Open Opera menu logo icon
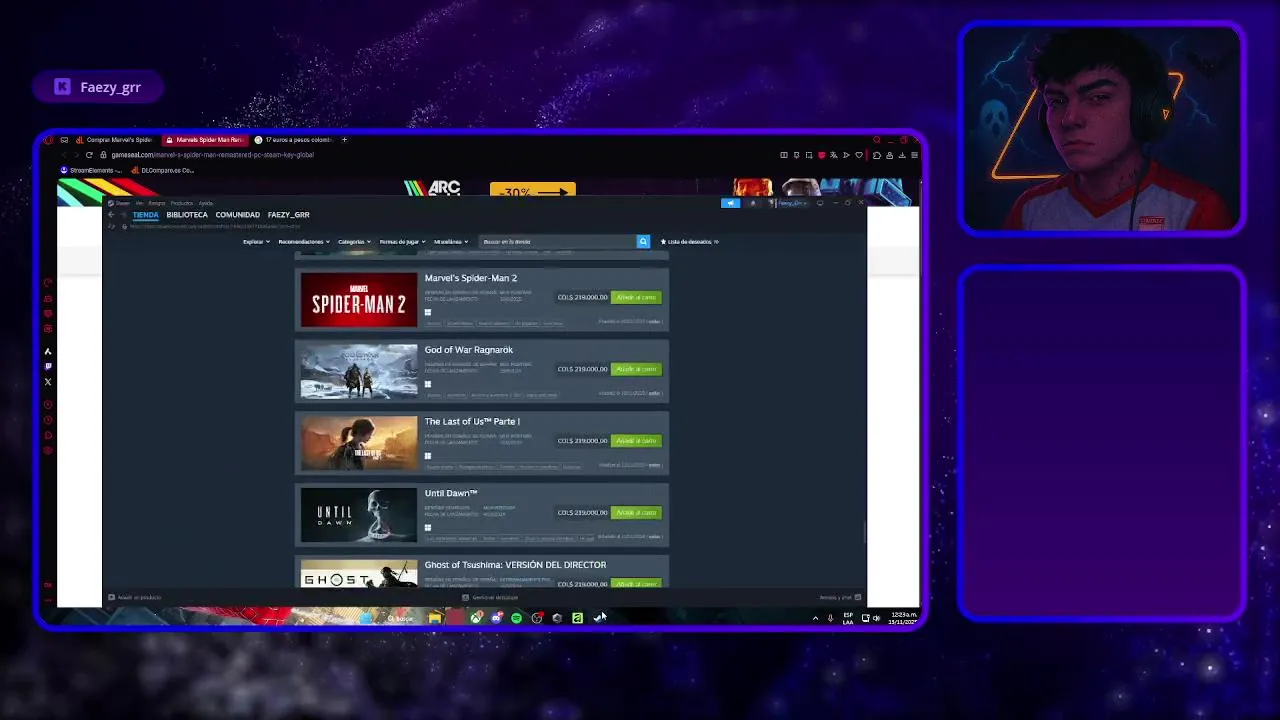 pos(48,140)
